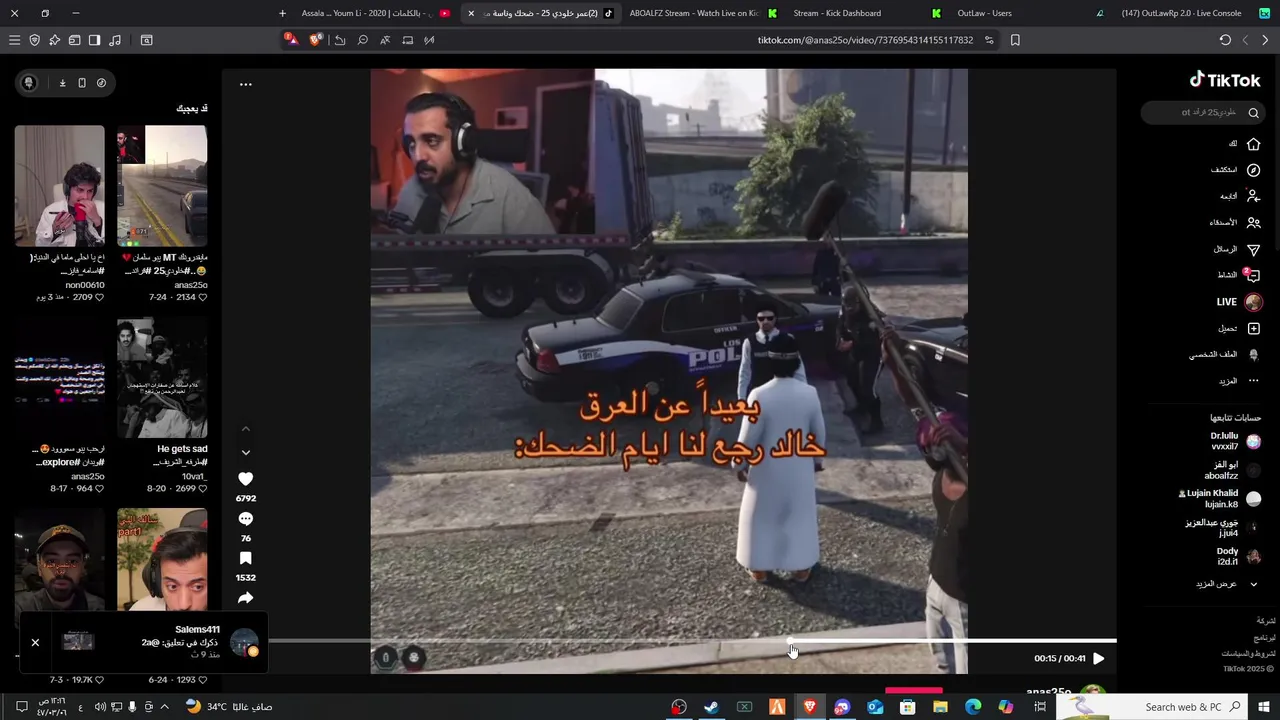Image resolution: width=1280 pixels, height=720 pixels.
Task: Open browser hamburger menu
Action: [x=14, y=40]
